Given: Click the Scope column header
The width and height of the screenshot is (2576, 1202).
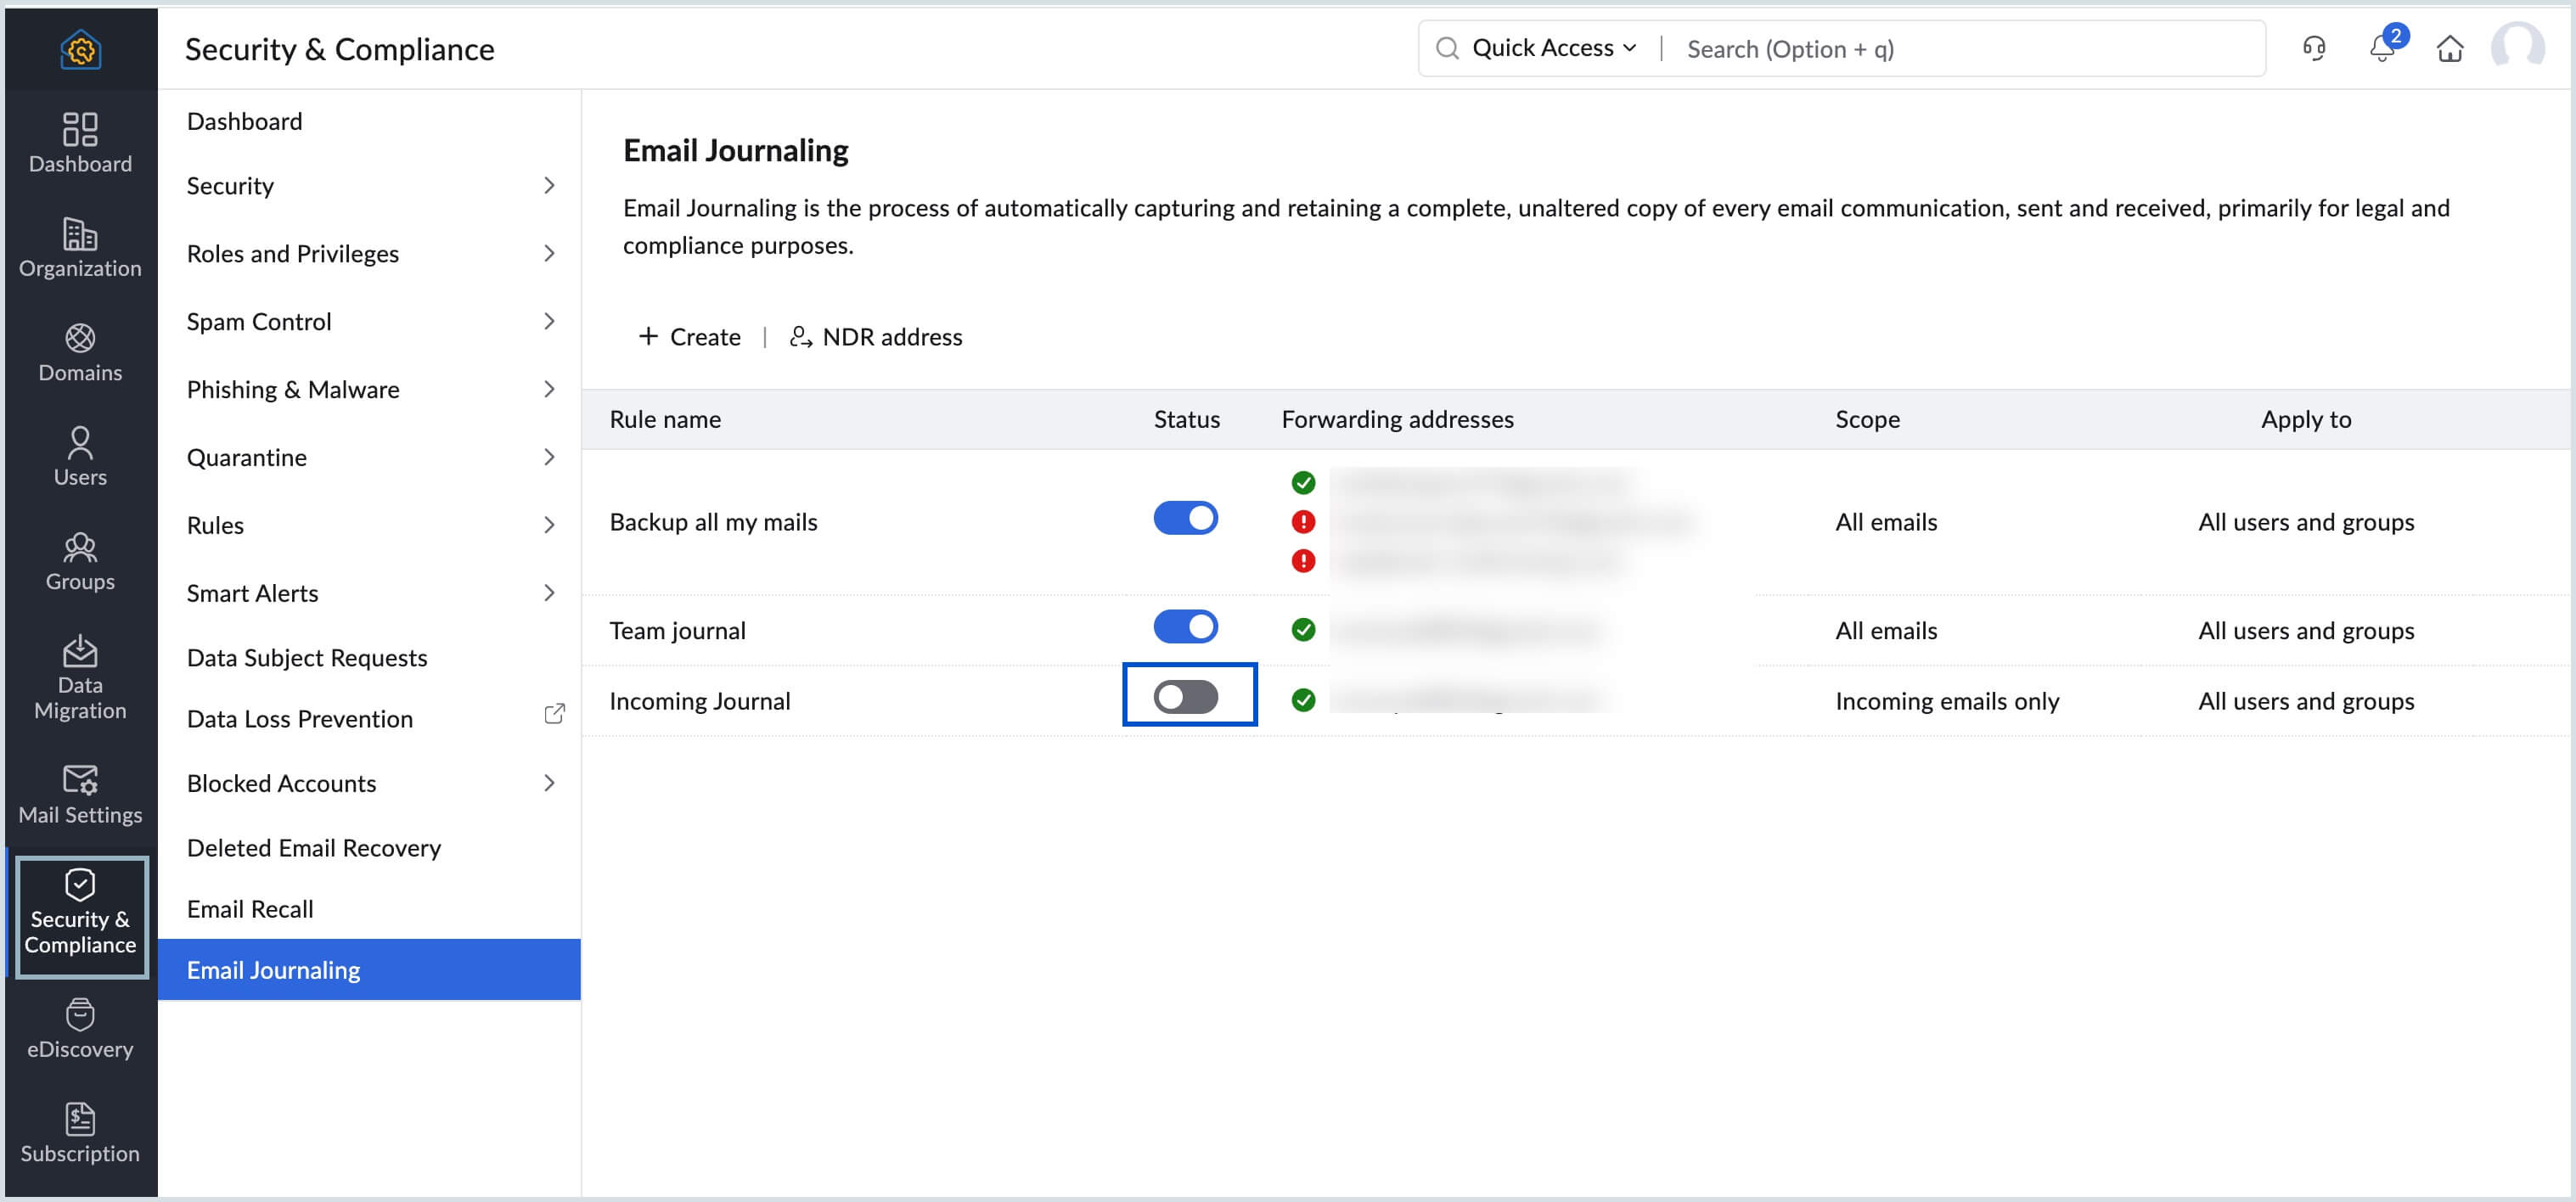Looking at the screenshot, I should point(1867,419).
